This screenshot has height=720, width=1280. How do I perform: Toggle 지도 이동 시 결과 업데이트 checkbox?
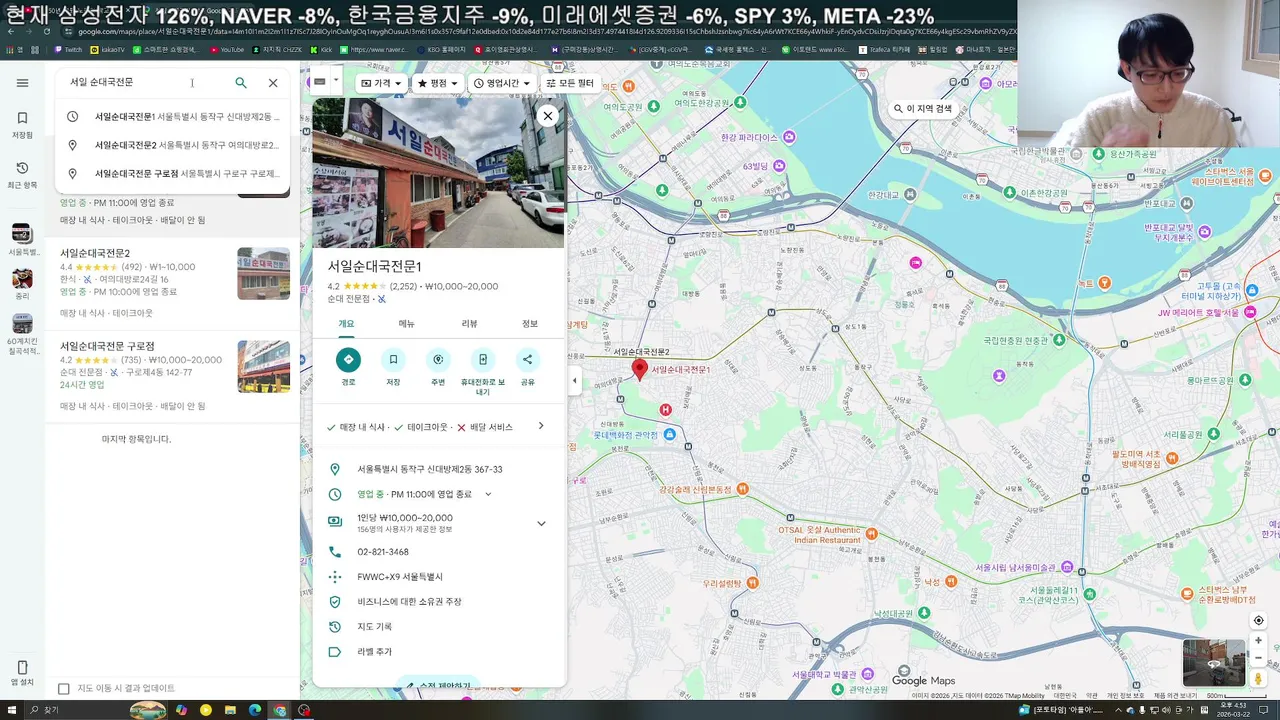[64, 689]
